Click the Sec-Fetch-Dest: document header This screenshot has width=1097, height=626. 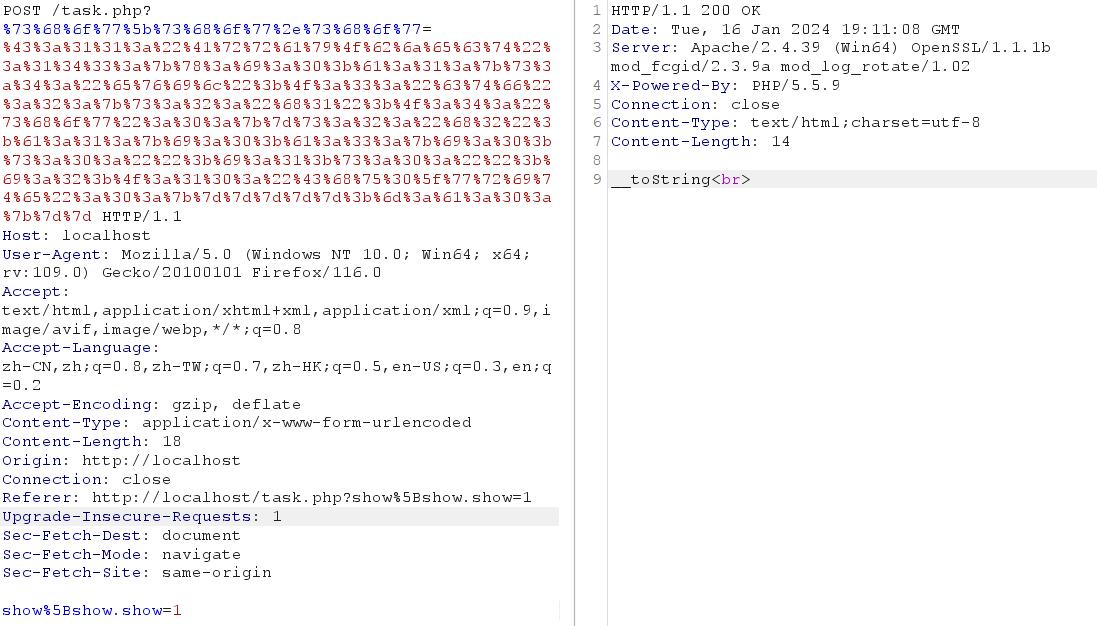121,536
